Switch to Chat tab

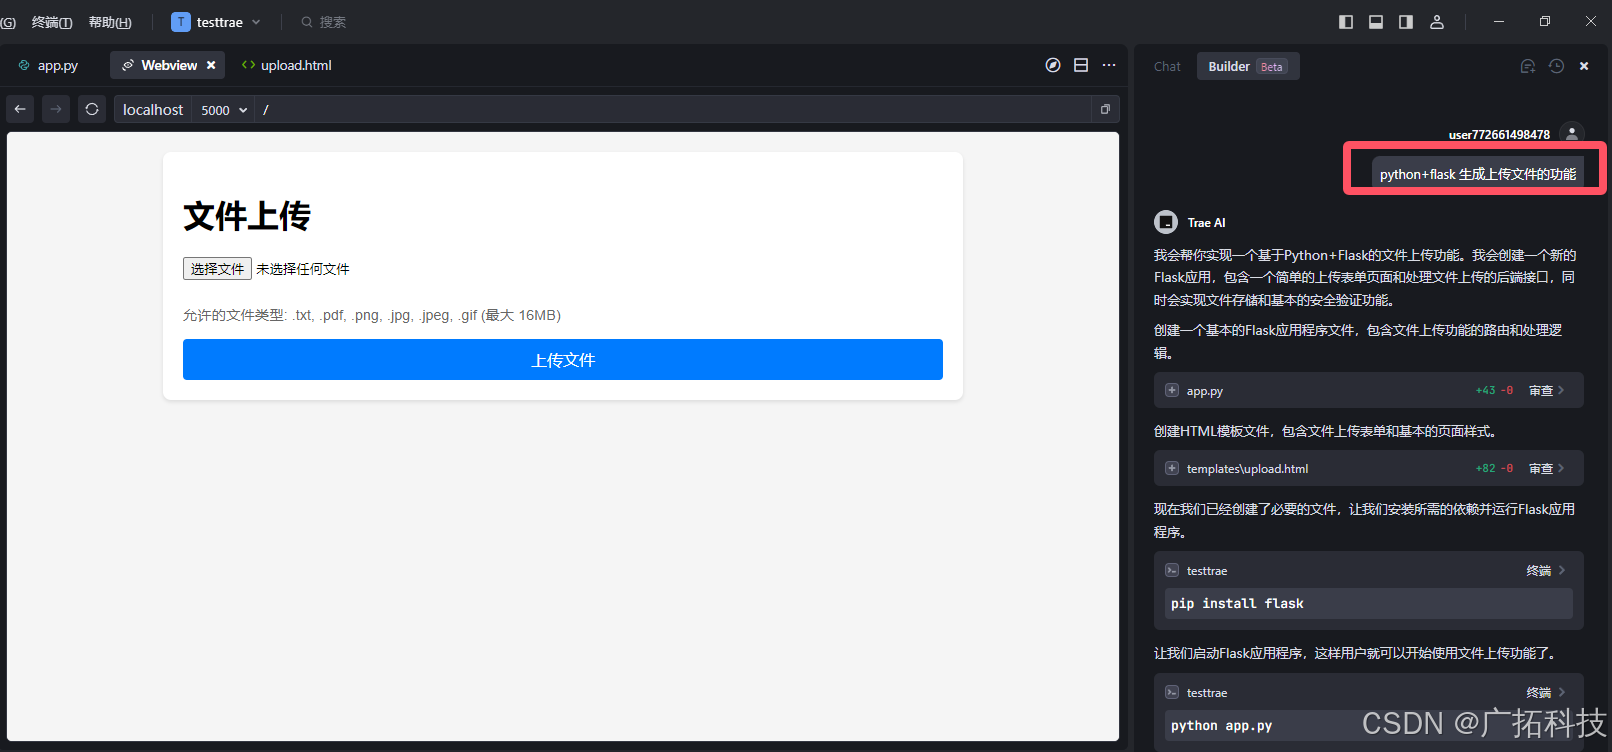coord(1167,66)
